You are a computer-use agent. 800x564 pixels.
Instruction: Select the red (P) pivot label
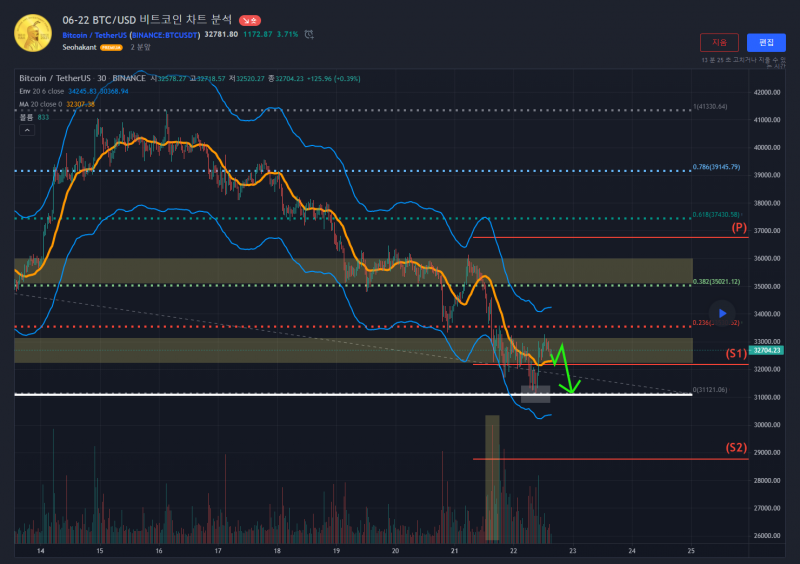pyautogui.click(x=739, y=228)
